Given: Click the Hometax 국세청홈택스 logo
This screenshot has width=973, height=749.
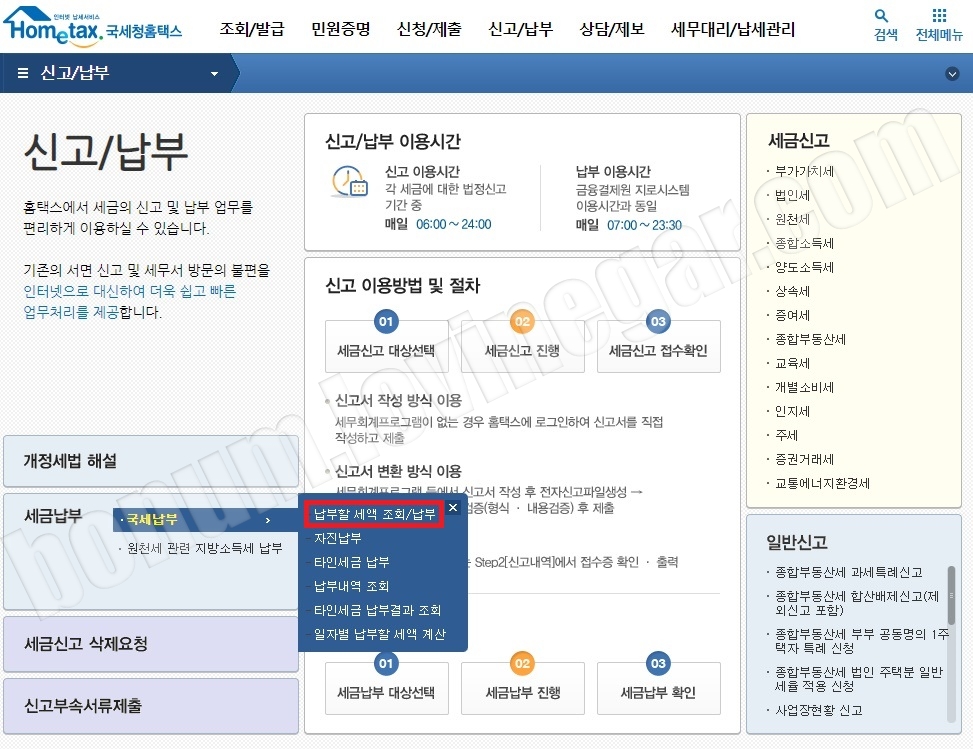Looking at the screenshot, I should (x=90, y=28).
